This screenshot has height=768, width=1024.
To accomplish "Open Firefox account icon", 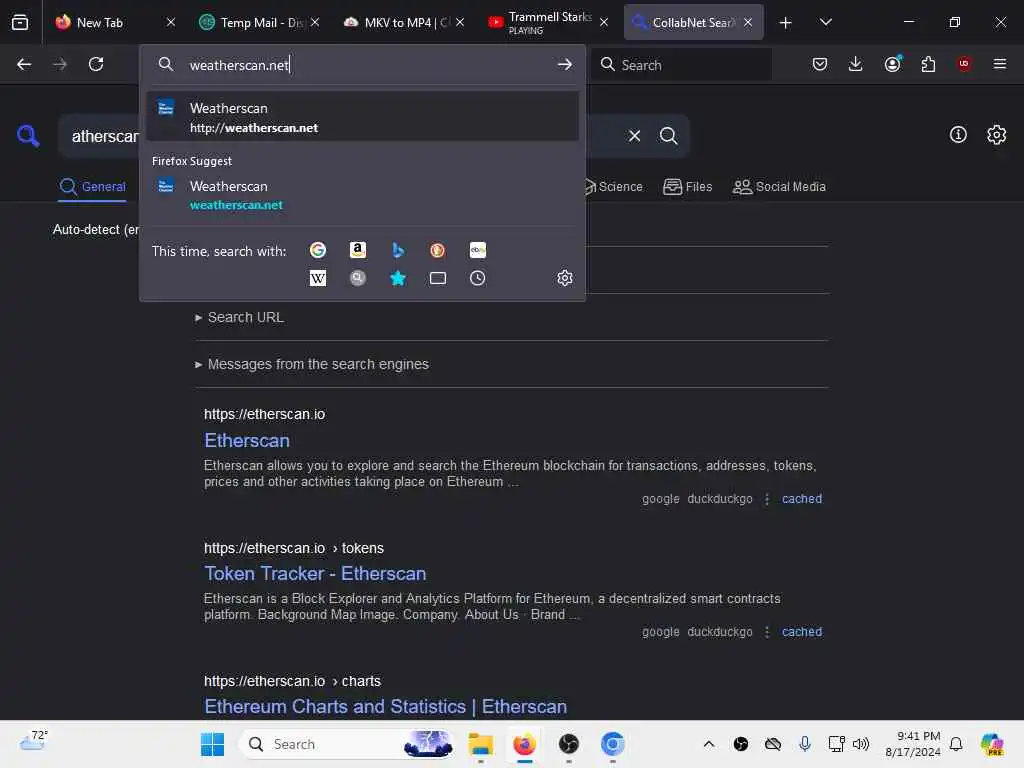I will (892, 64).
